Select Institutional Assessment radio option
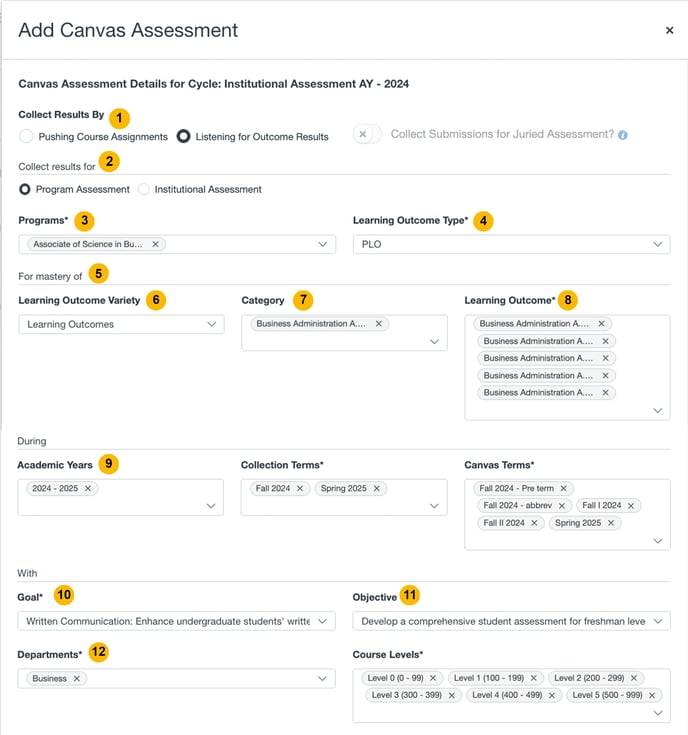688x735 pixels. point(144,189)
